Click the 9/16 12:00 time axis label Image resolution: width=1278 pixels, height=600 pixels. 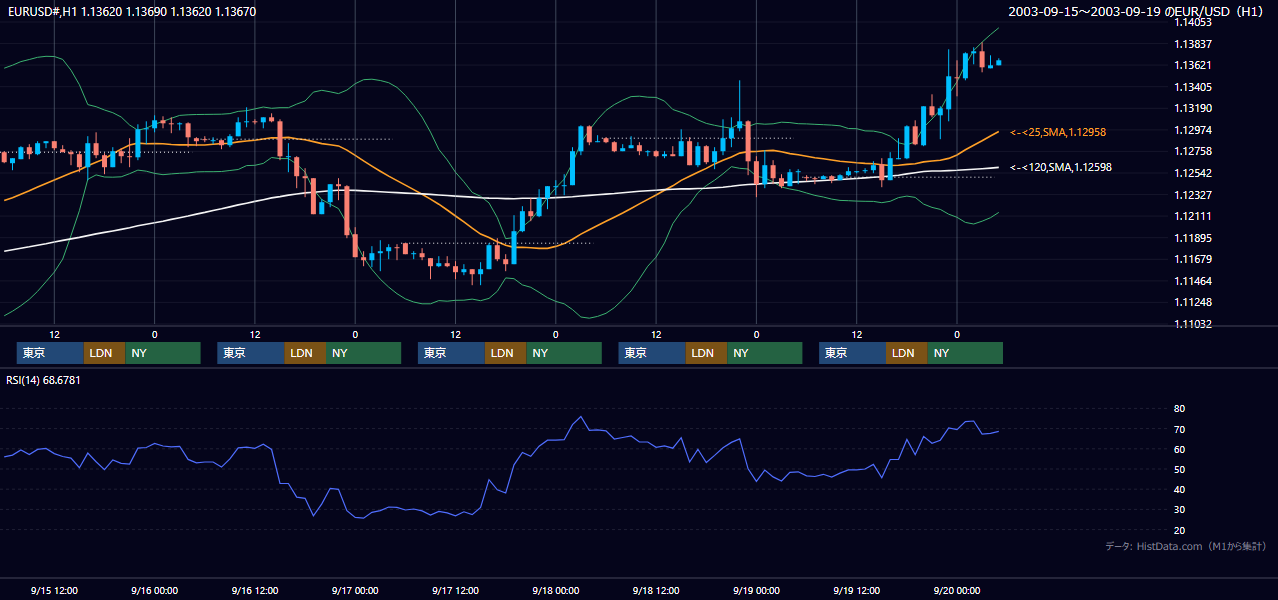[255, 590]
